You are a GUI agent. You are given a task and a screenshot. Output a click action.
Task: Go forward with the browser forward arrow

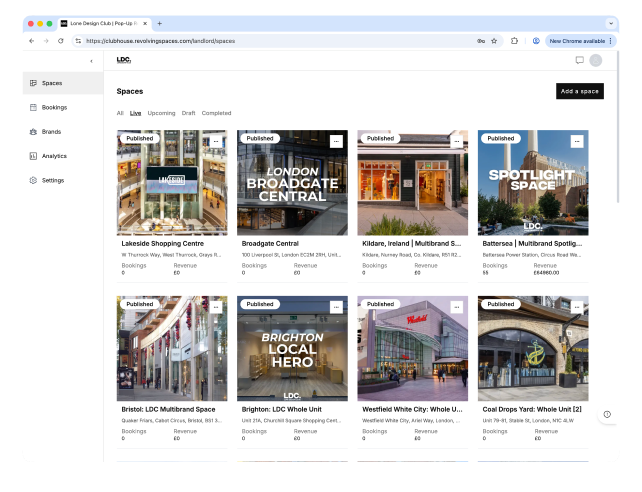(x=46, y=41)
